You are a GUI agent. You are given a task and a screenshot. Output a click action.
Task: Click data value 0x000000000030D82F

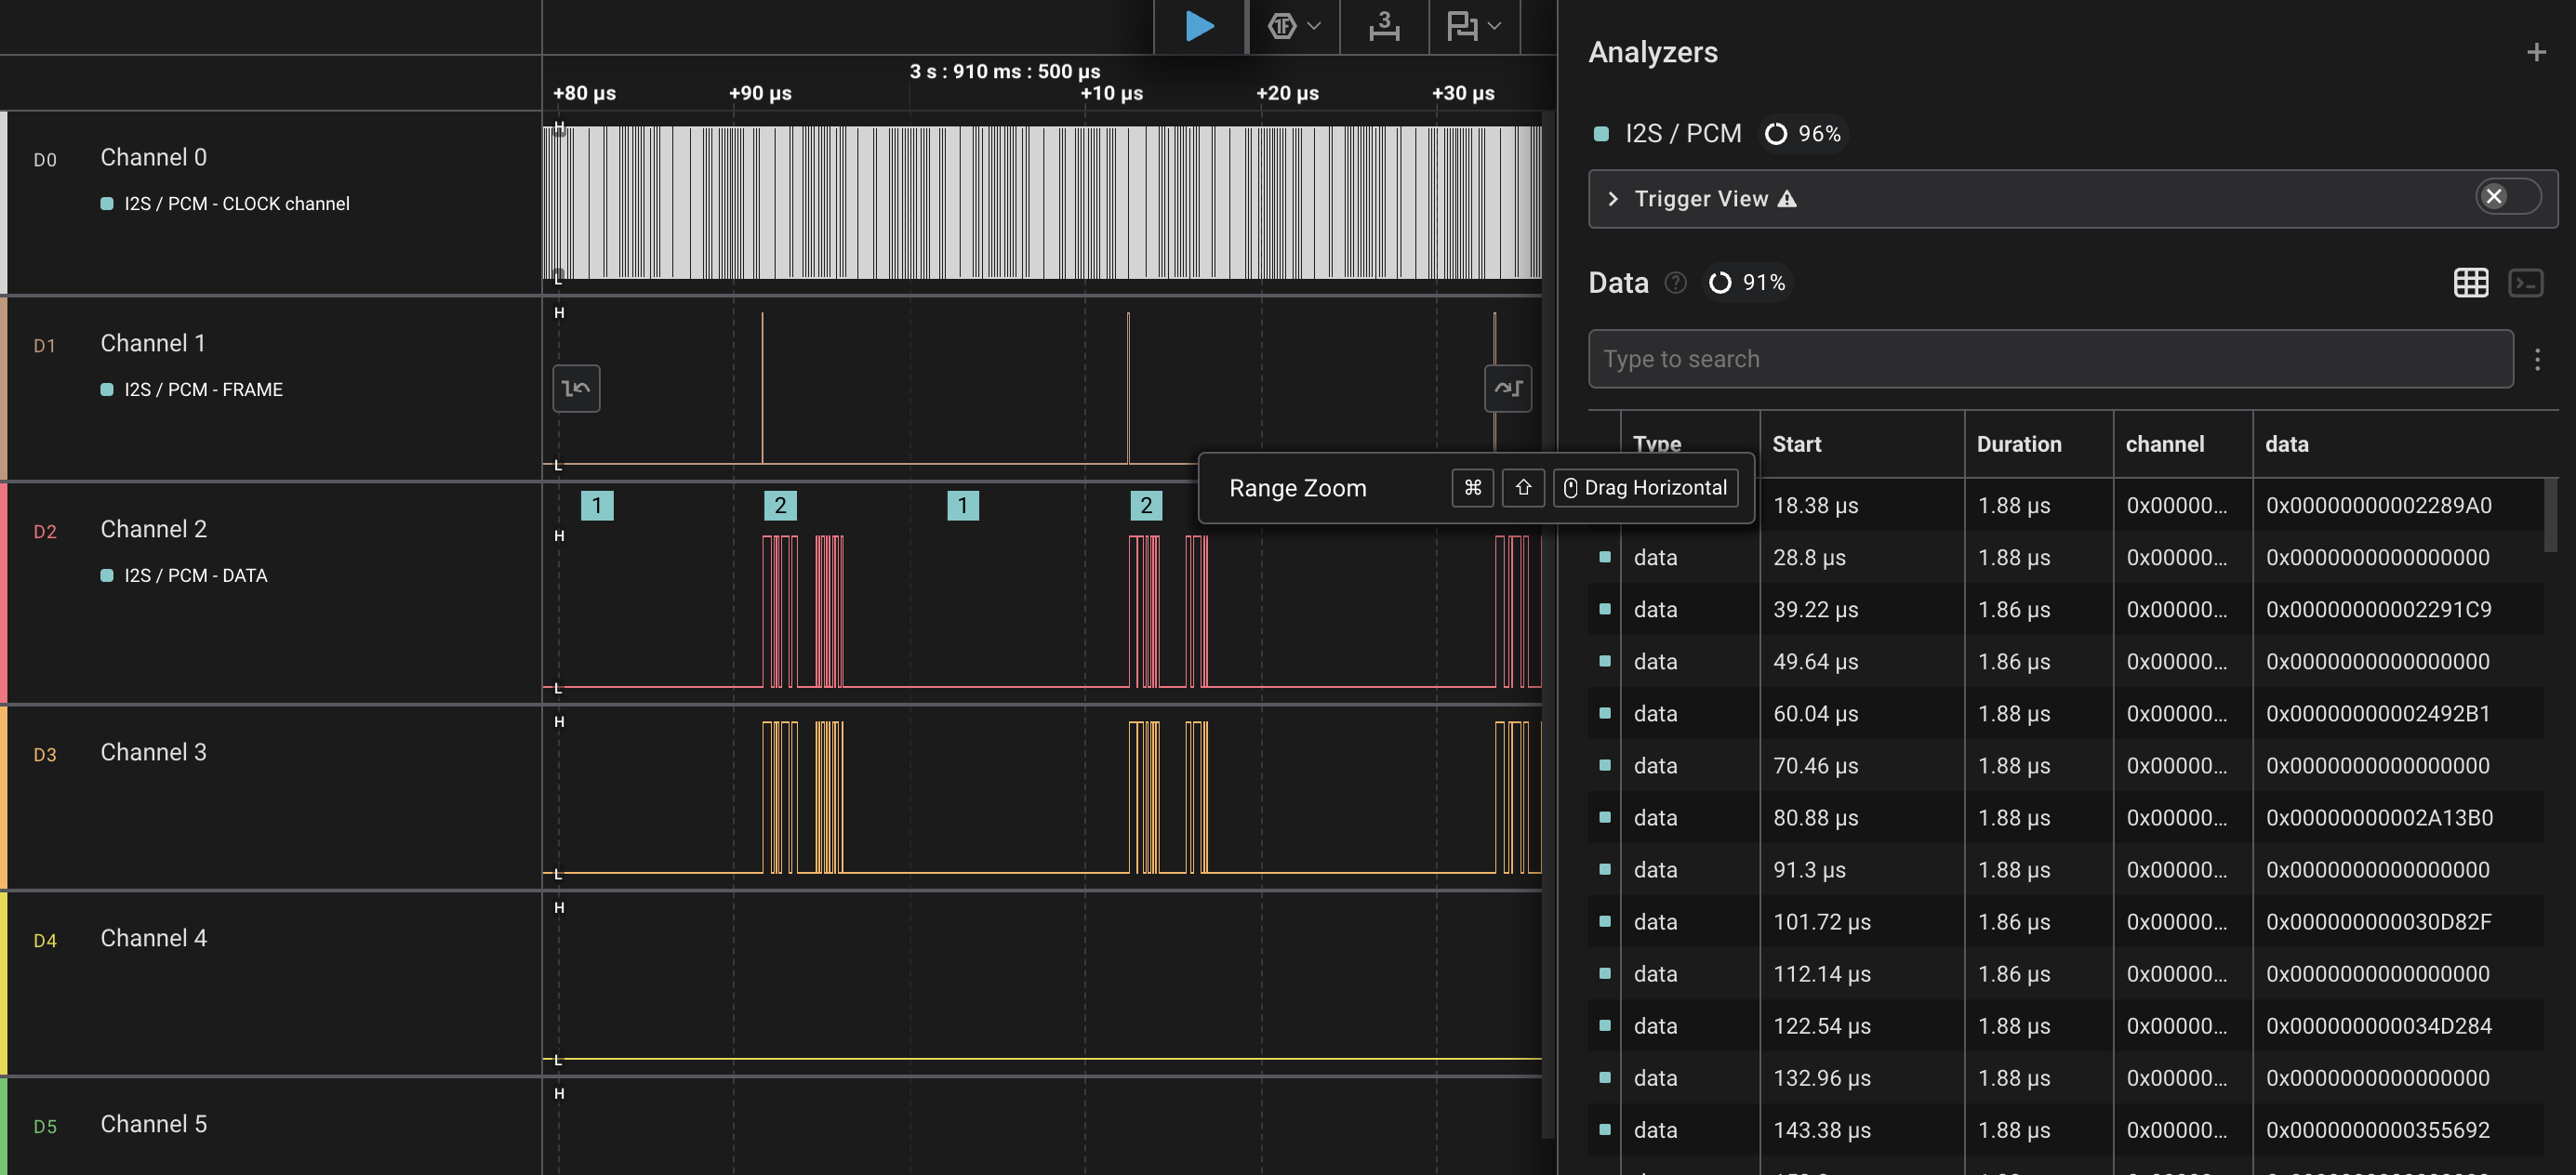[2378, 921]
